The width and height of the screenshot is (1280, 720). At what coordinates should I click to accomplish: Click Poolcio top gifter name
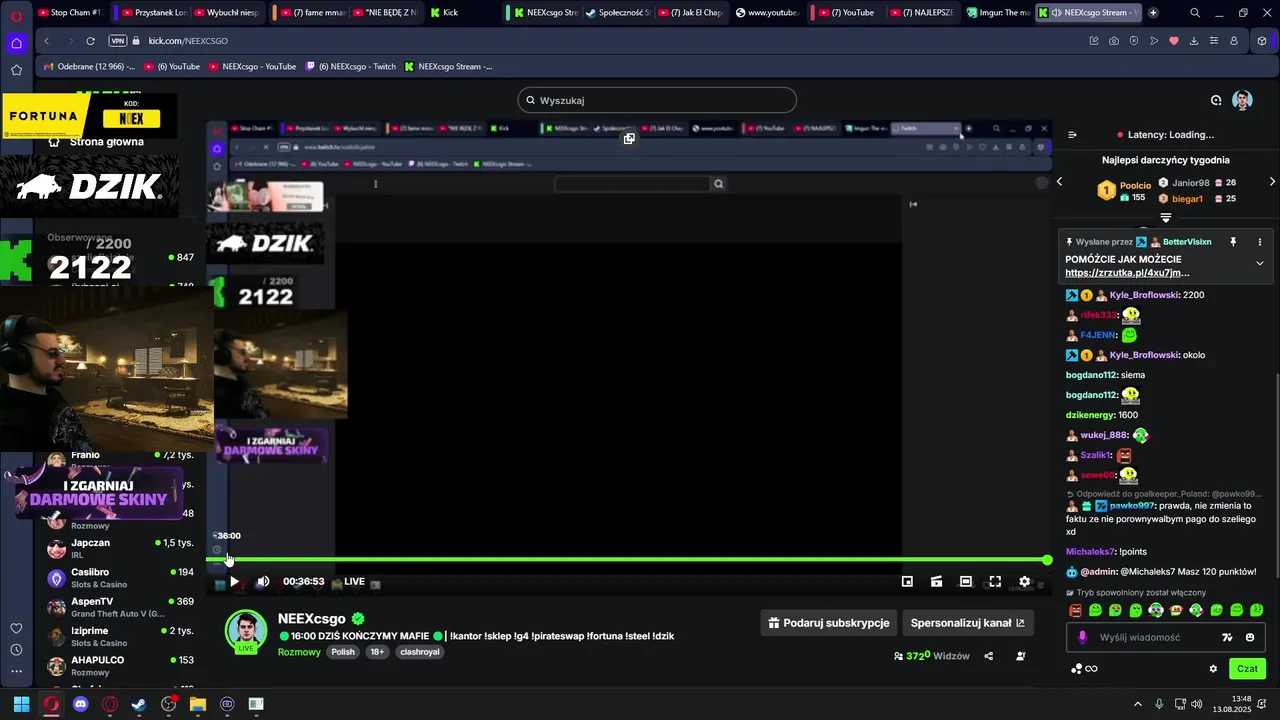click(1135, 186)
